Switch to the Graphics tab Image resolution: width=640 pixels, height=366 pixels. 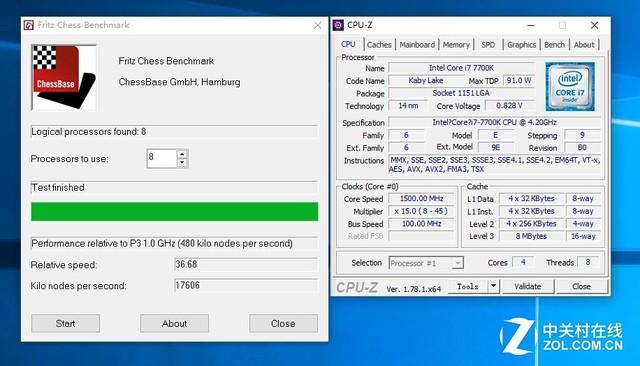point(521,45)
